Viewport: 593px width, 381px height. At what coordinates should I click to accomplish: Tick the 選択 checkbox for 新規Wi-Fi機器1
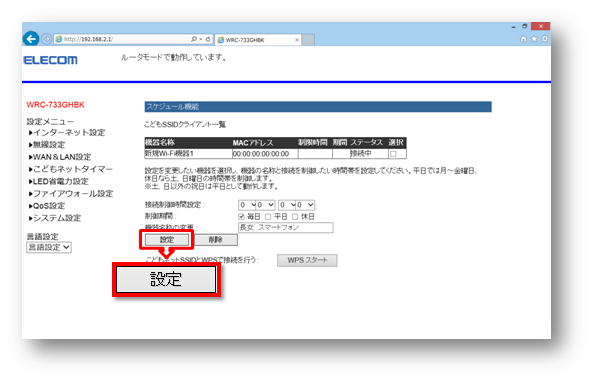pos(393,154)
